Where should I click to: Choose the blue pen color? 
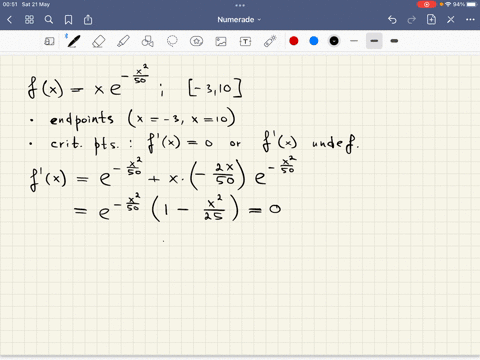tap(314, 41)
